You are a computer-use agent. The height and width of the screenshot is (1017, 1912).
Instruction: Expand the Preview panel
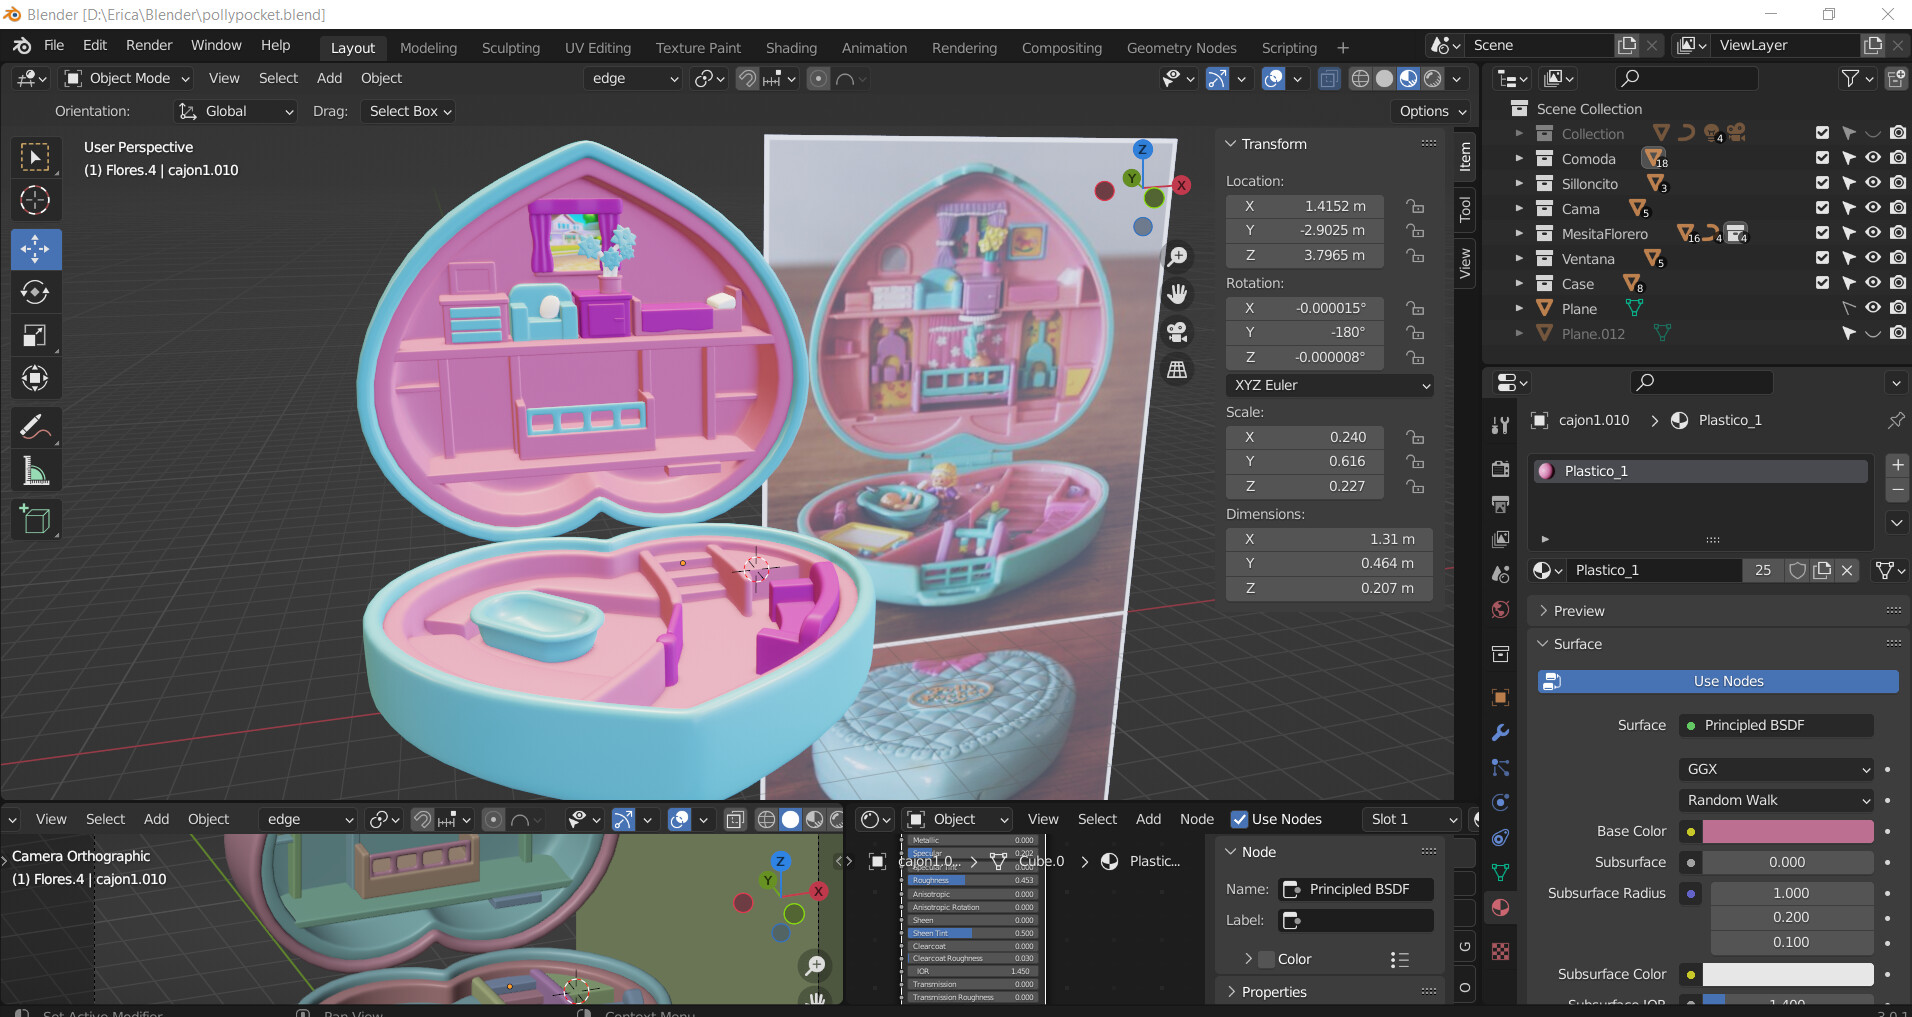pyautogui.click(x=1578, y=611)
